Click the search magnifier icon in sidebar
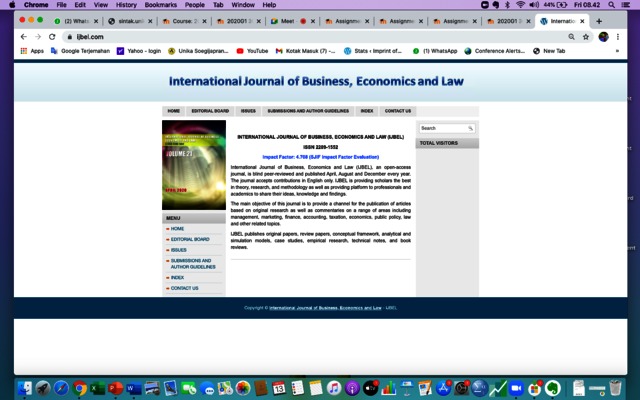Screen dimensions: 640x400 pyautogui.click(x=470, y=128)
